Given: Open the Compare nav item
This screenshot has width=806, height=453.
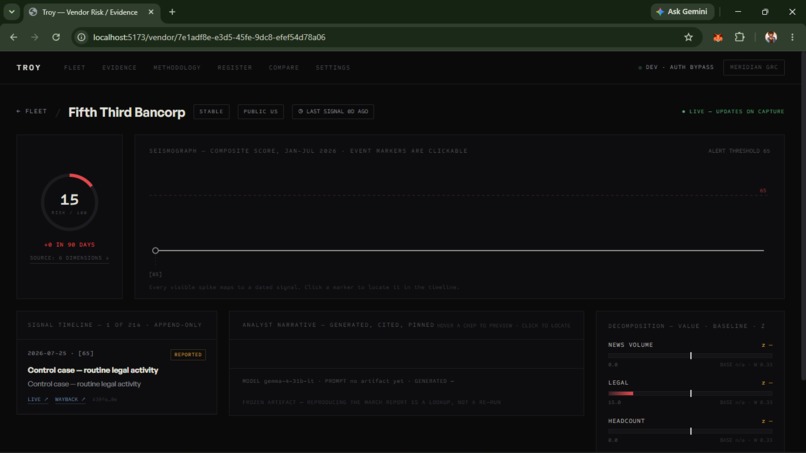Looking at the screenshot, I should point(284,67).
